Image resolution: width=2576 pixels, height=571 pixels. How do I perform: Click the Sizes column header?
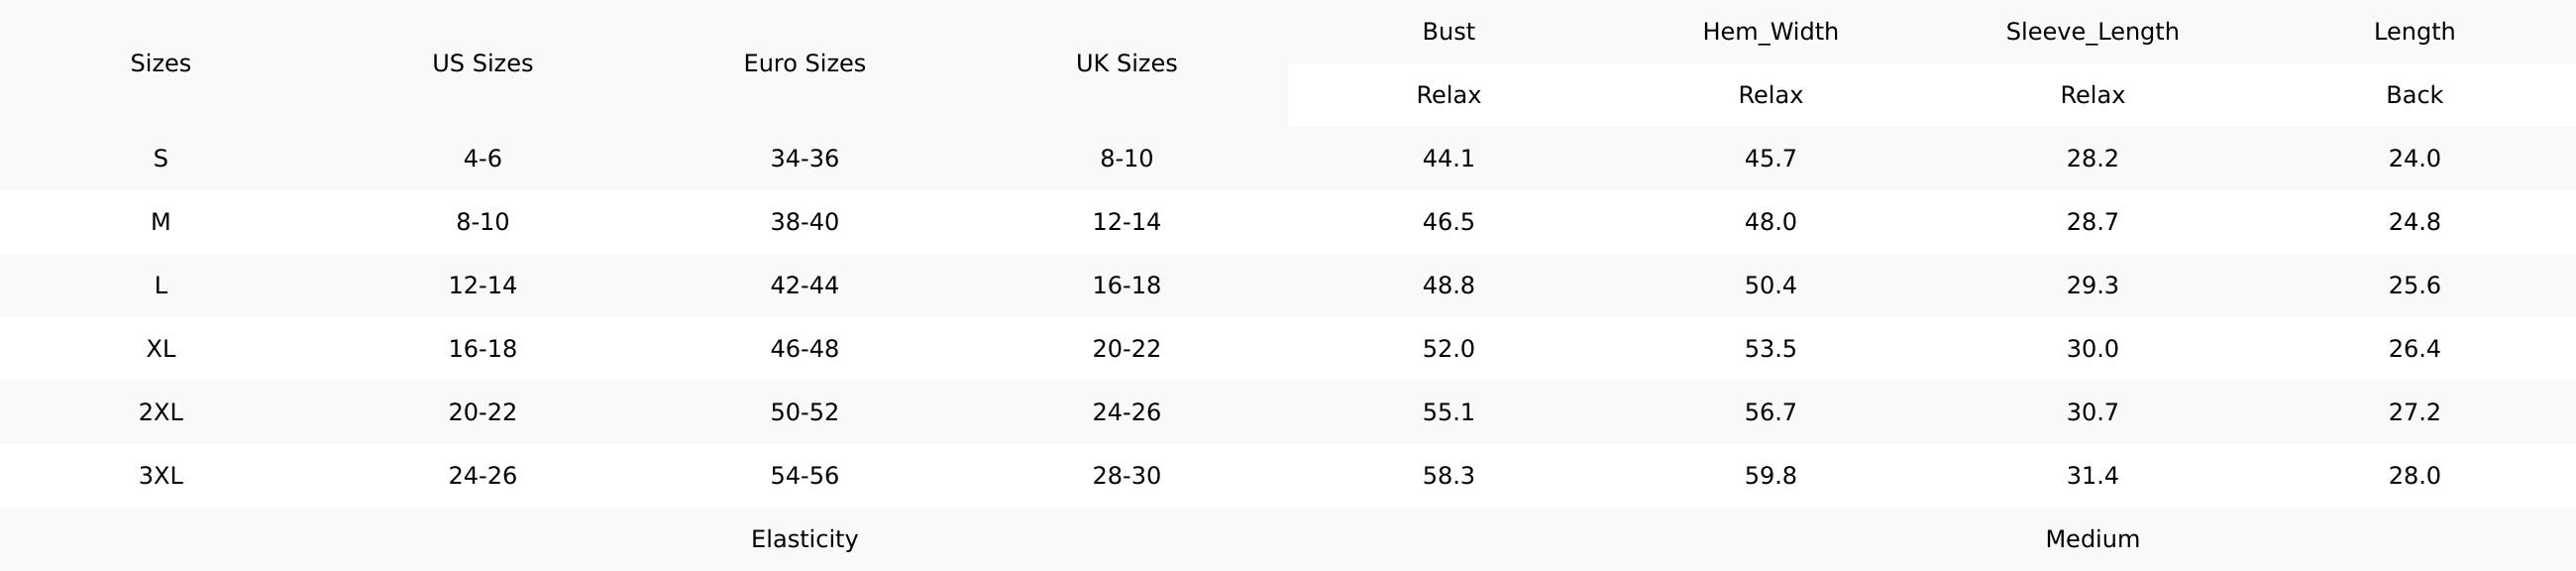160,63
